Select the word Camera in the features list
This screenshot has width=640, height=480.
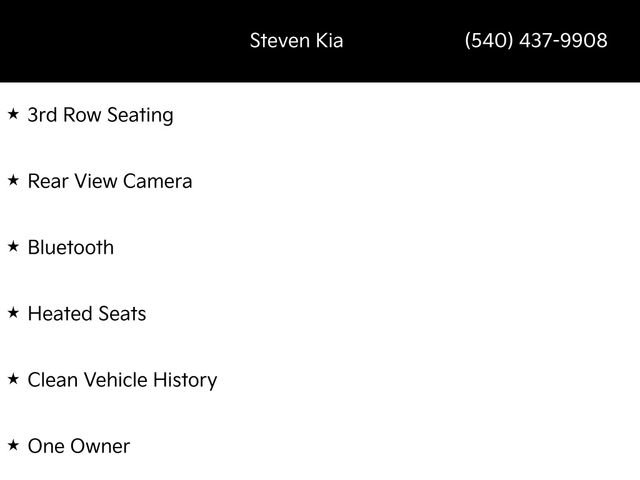157,181
